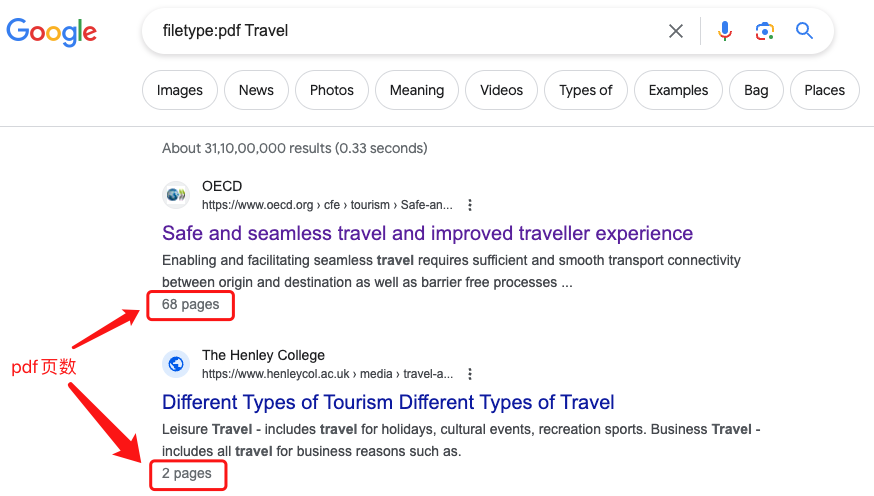This screenshot has height=496, width=874.
Task: Open Different Types of Tourism result link
Action: pyautogui.click(x=388, y=402)
